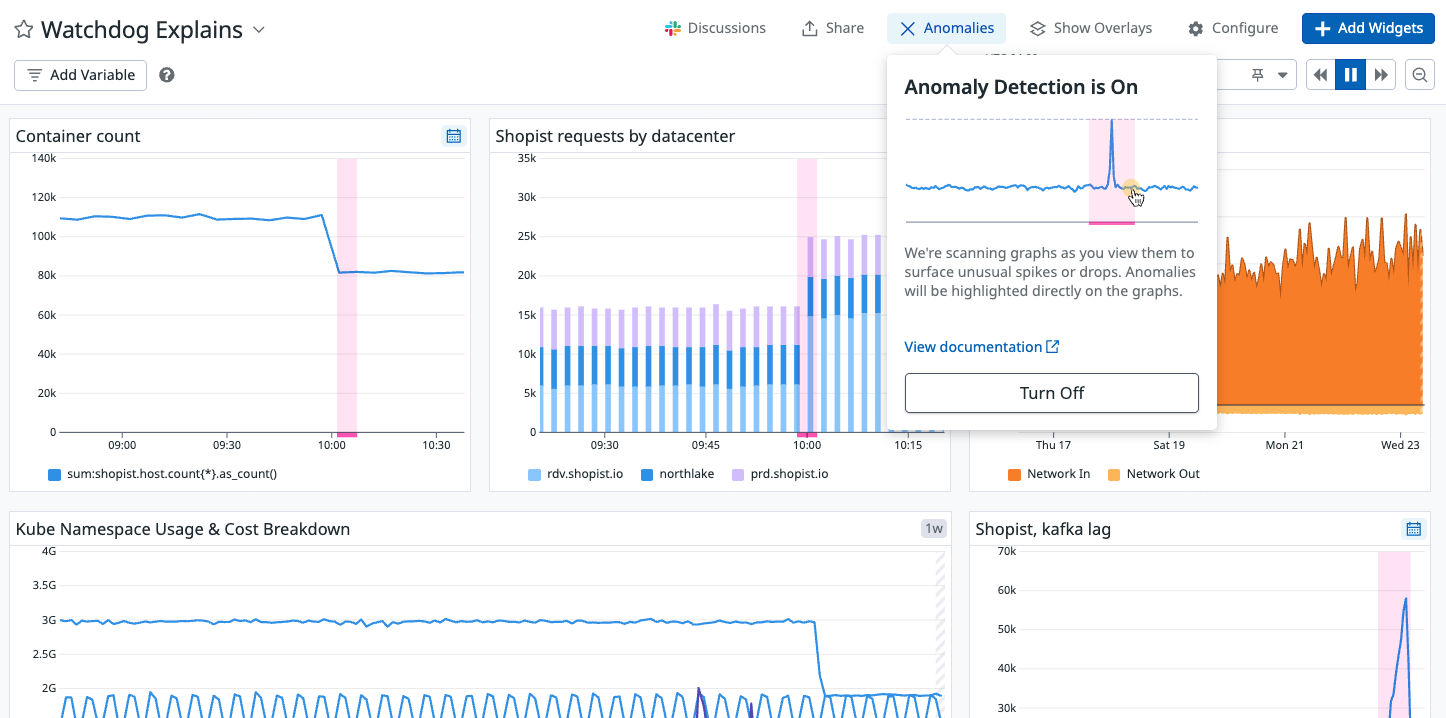Viewport: 1446px width, 718px height.
Task: Pause live dashboard updates
Action: click(1351, 75)
